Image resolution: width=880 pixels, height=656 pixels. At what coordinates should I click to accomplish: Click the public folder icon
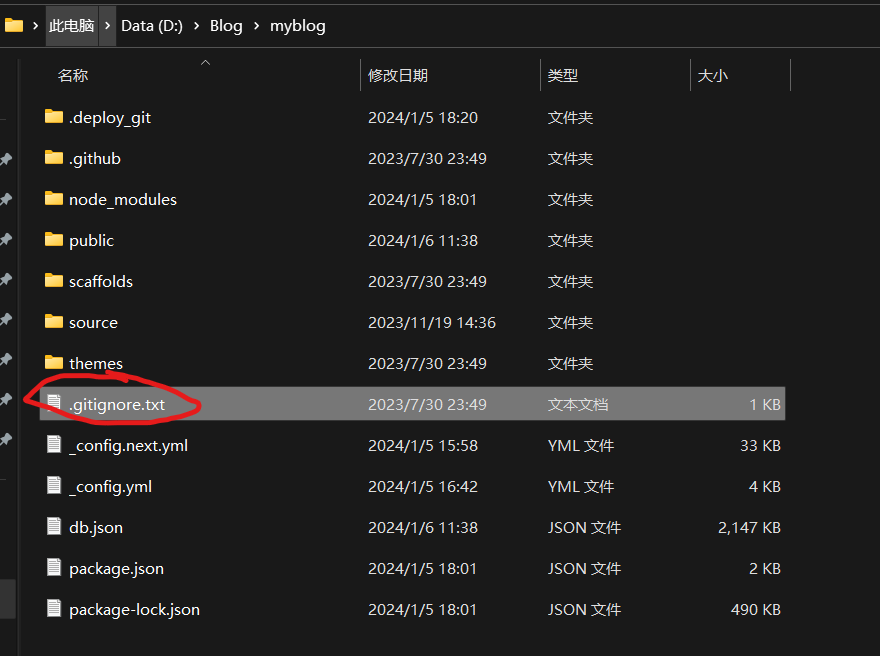pos(54,240)
